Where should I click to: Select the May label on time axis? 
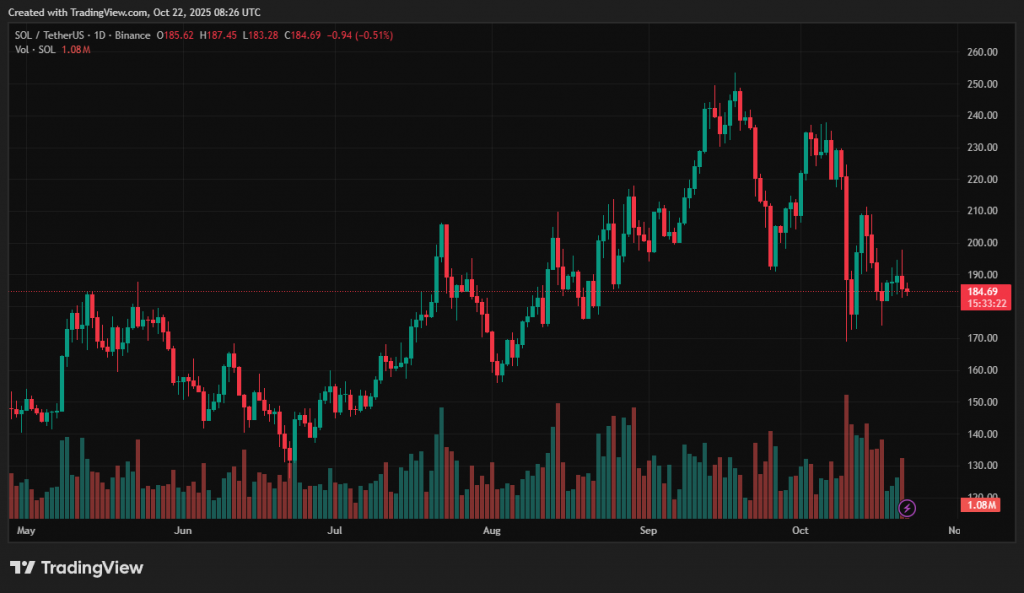27,530
